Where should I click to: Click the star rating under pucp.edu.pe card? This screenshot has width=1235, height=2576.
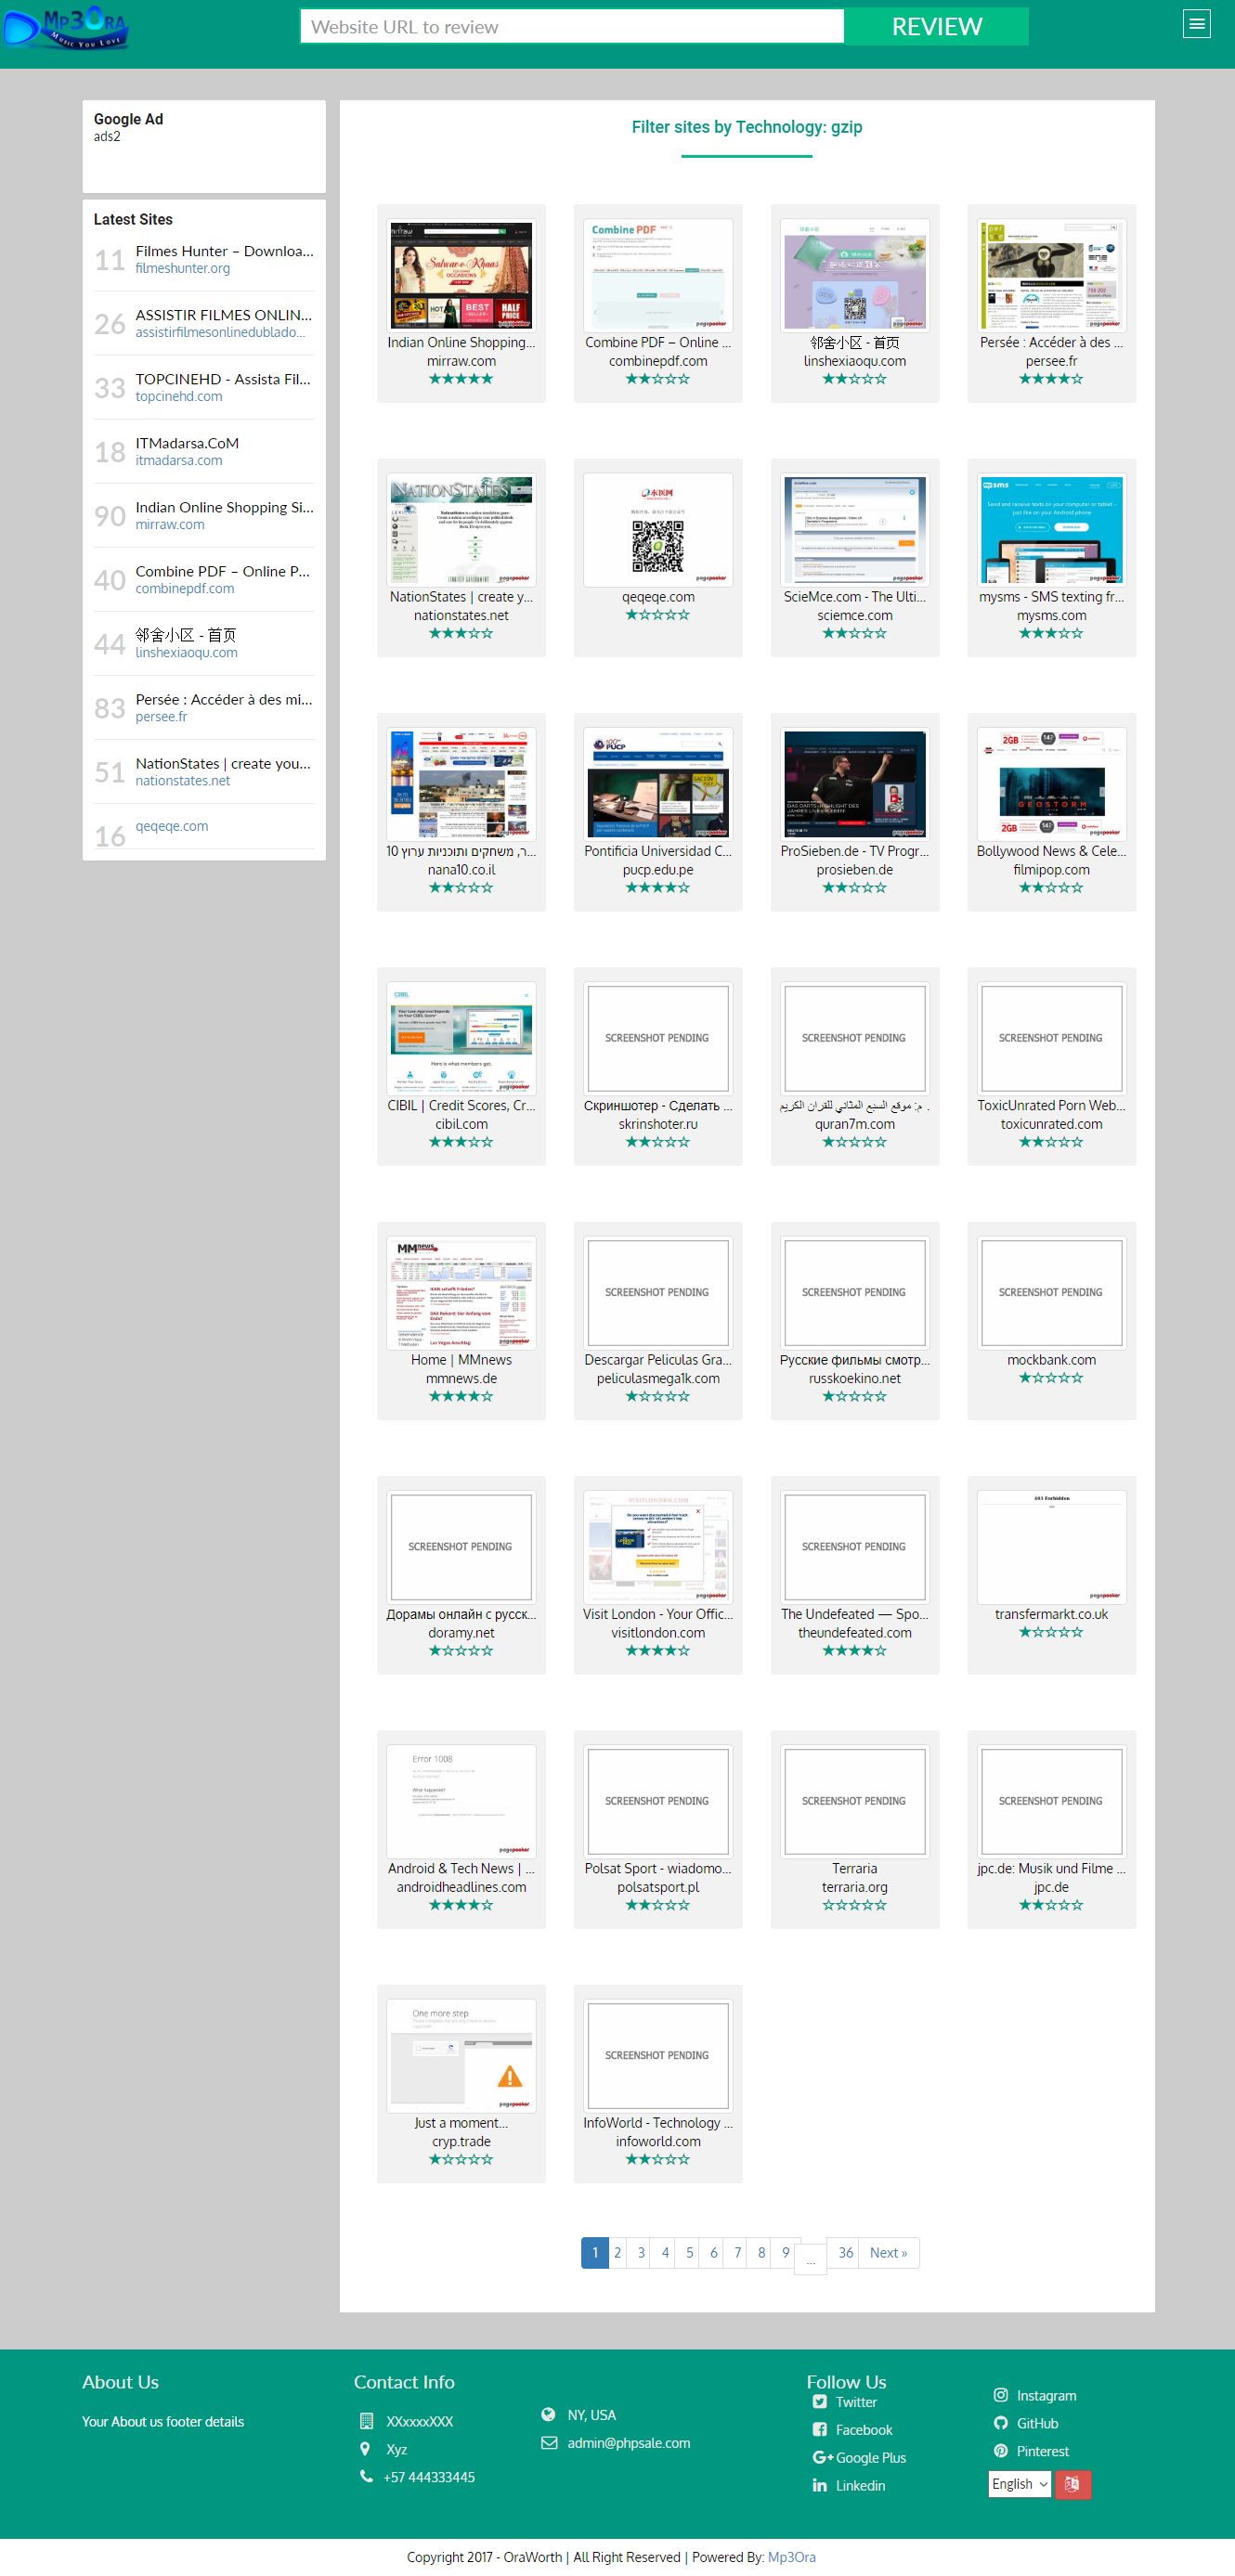[658, 888]
